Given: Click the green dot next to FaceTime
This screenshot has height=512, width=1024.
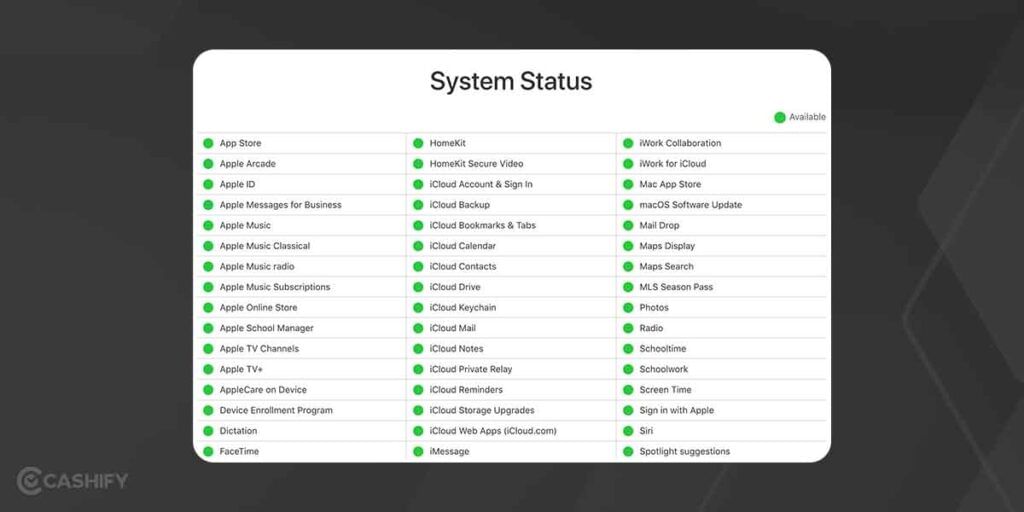Looking at the screenshot, I should coord(208,451).
